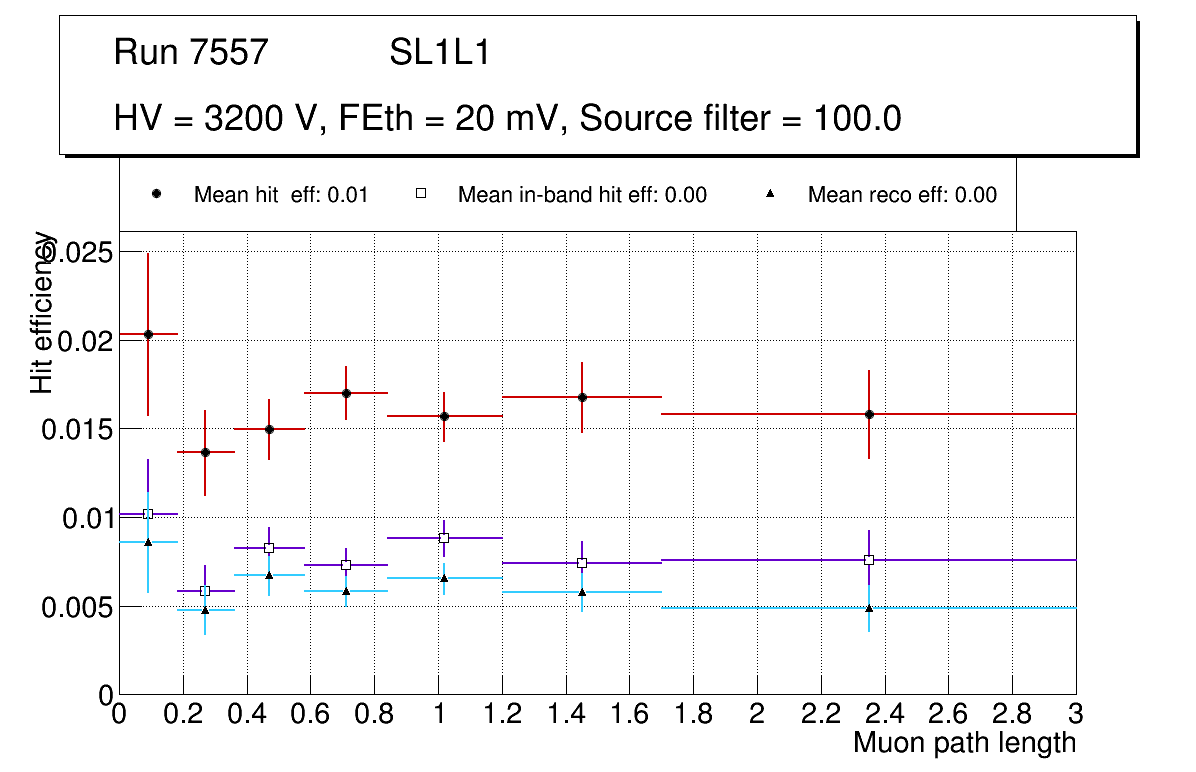Select the 'SL1L1' label in title box

click(x=440, y=53)
